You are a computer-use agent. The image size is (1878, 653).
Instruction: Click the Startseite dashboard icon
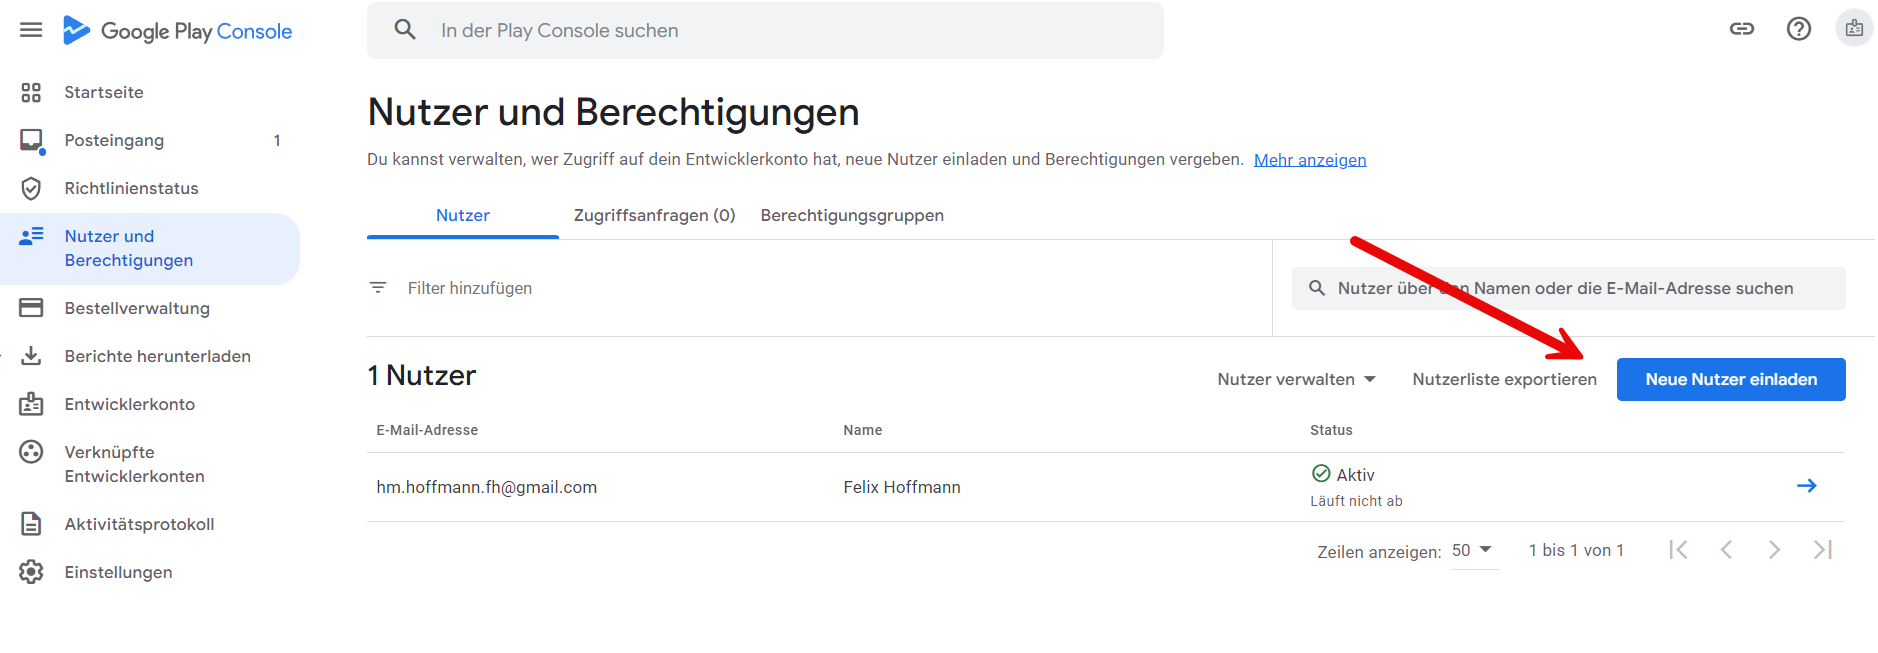tap(31, 92)
